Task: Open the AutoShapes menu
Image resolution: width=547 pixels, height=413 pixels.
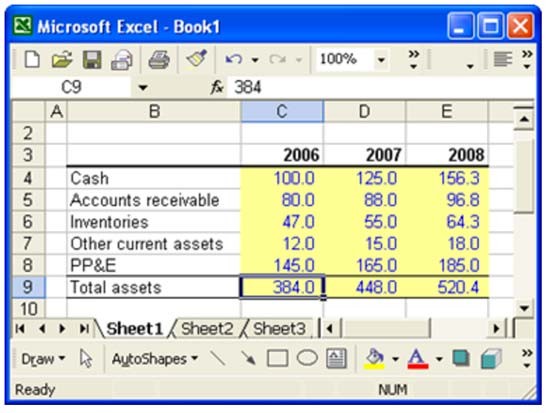Action: coord(155,359)
